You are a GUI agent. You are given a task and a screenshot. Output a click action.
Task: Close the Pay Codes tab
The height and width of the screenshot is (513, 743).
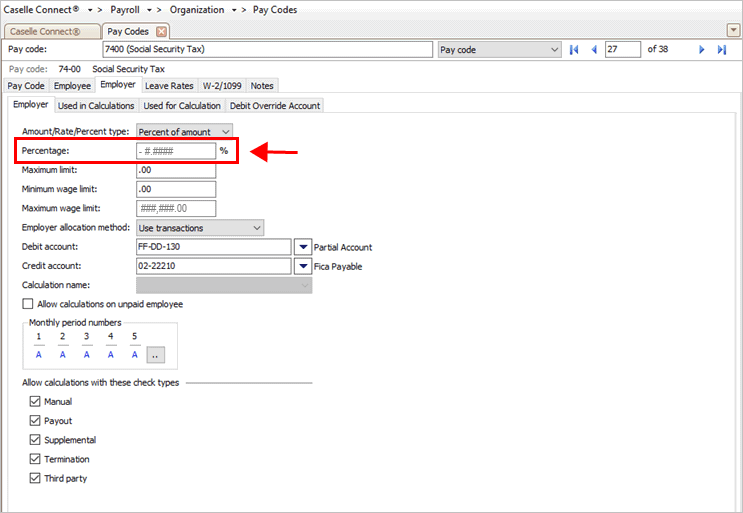(x=162, y=32)
